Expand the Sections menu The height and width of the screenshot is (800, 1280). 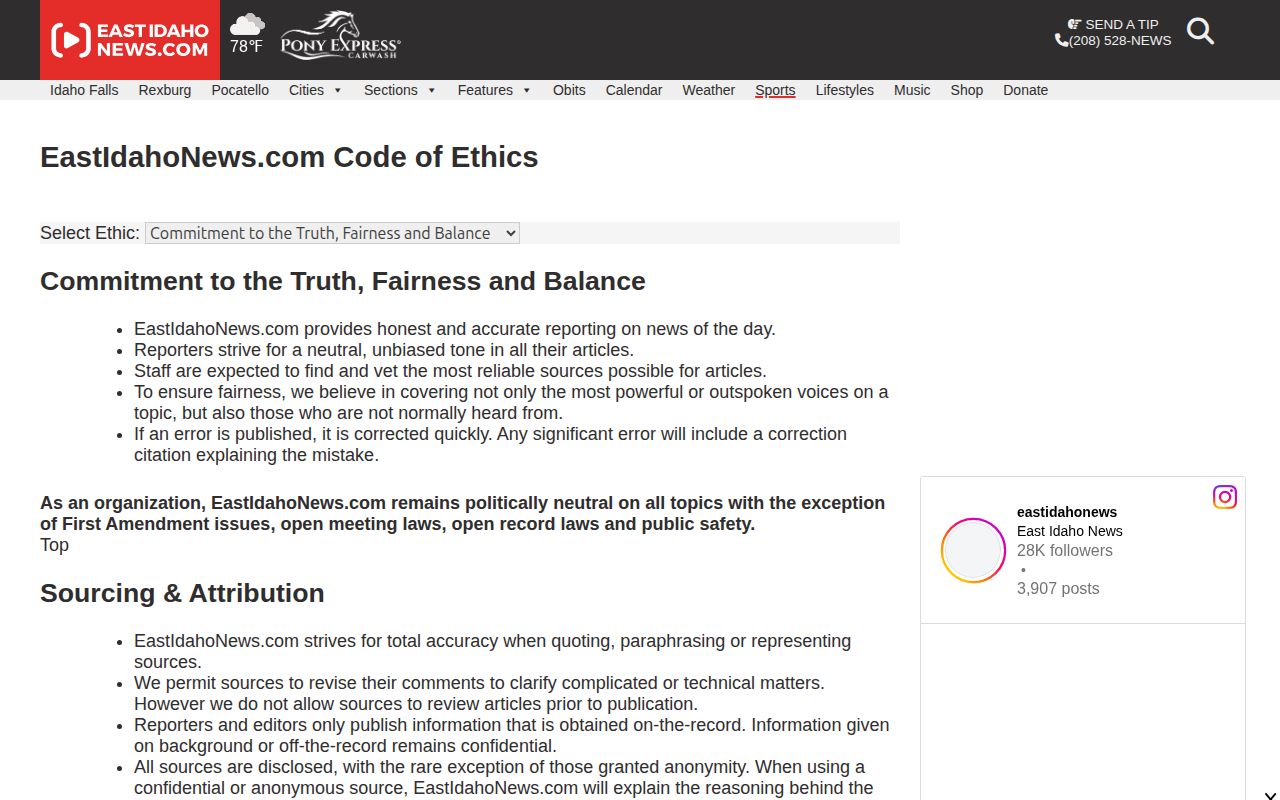tap(400, 90)
